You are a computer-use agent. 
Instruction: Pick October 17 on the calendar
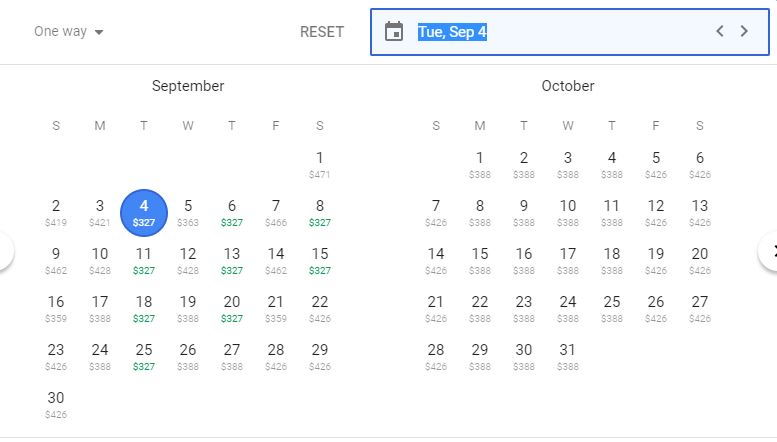pyautogui.click(x=568, y=260)
